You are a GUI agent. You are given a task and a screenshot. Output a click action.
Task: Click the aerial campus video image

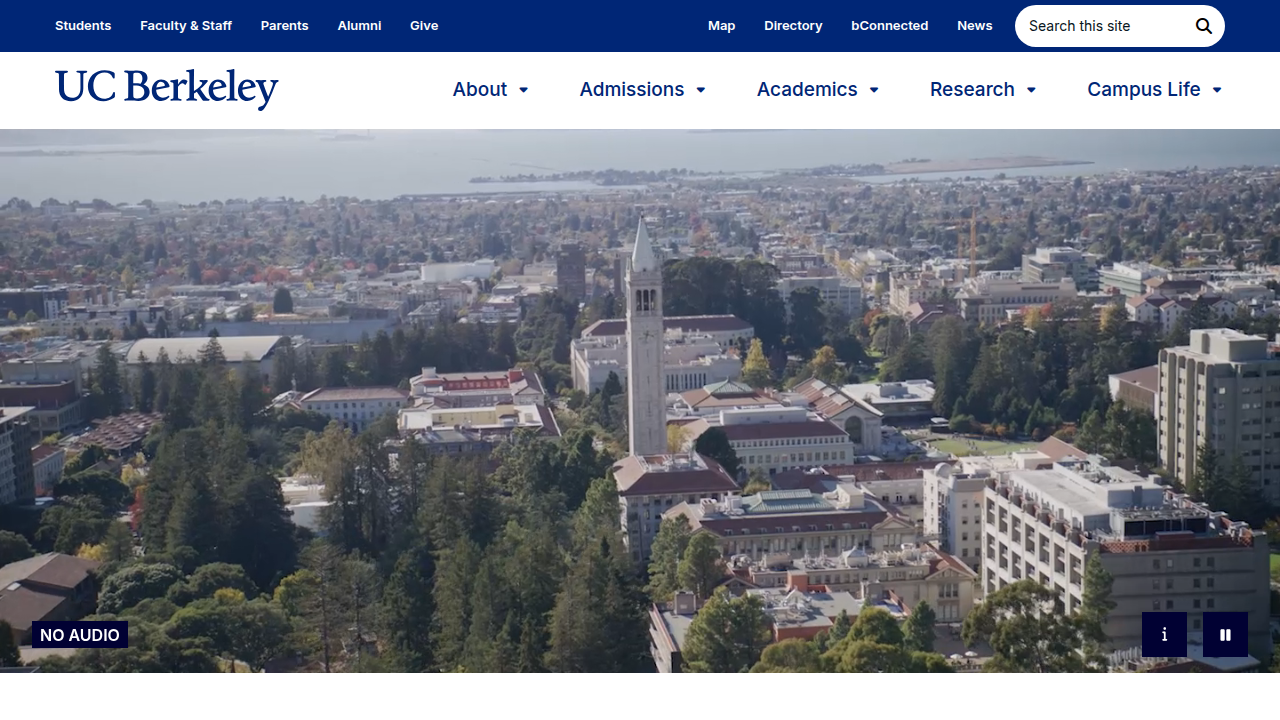tap(640, 400)
